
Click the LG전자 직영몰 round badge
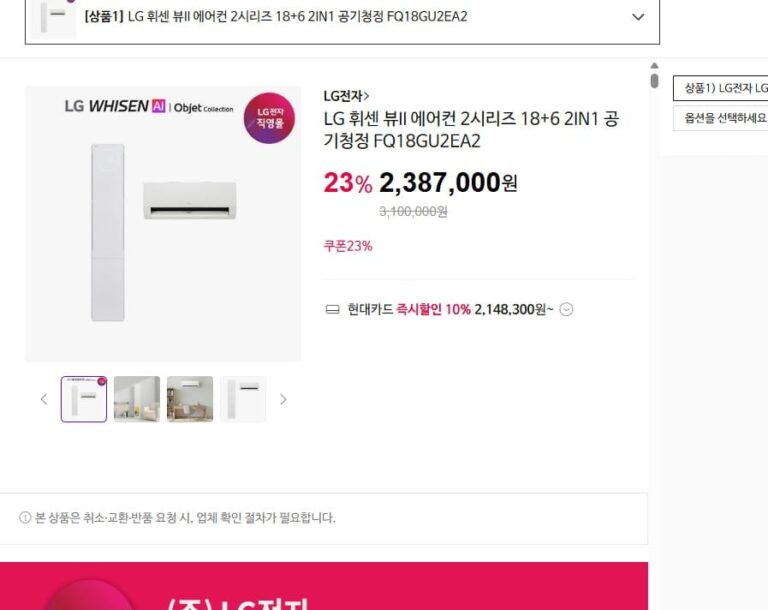click(x=269, y=118)
